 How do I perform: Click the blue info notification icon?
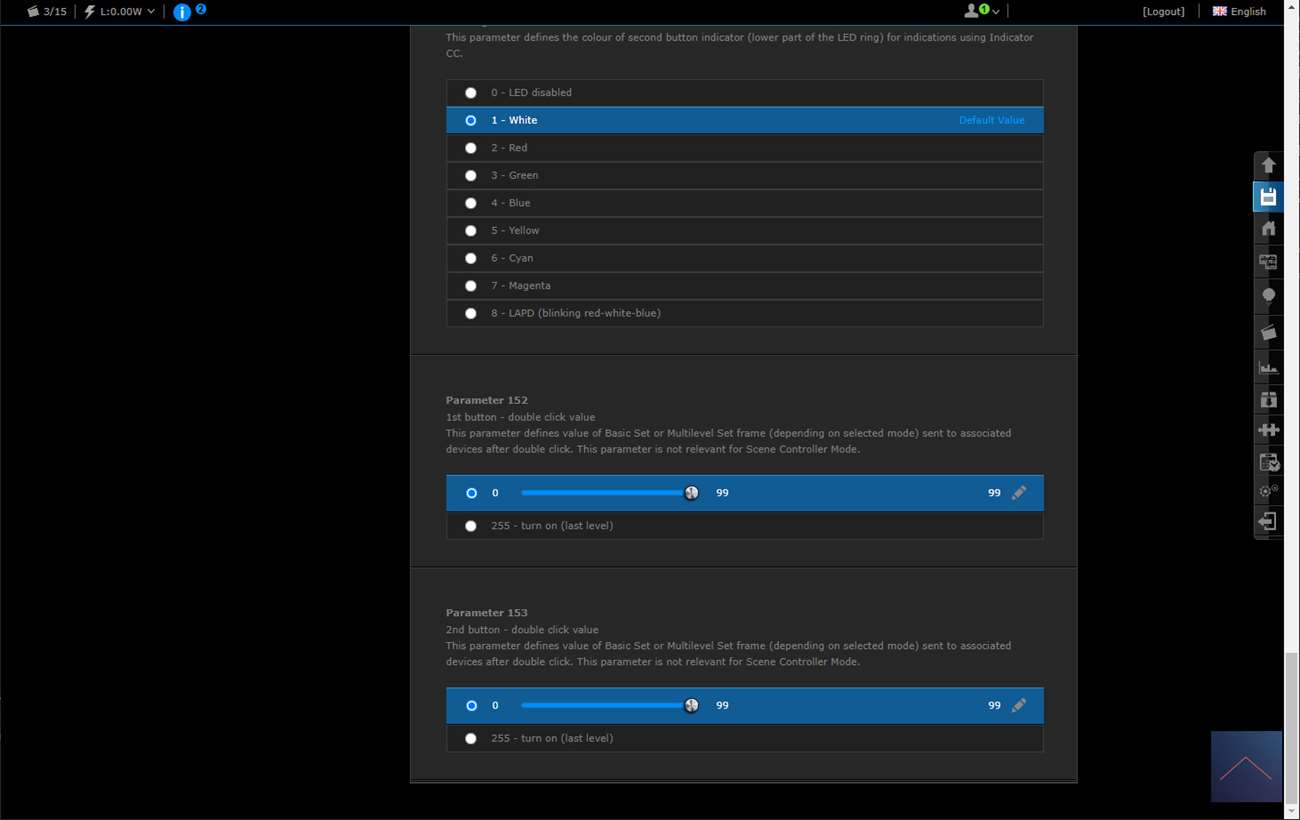pos(182,12)
